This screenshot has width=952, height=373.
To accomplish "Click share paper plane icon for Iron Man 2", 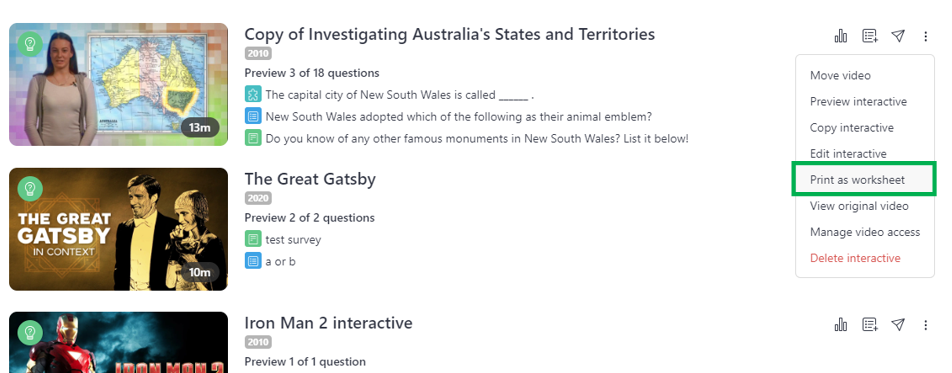I will (x=899, y=325).
